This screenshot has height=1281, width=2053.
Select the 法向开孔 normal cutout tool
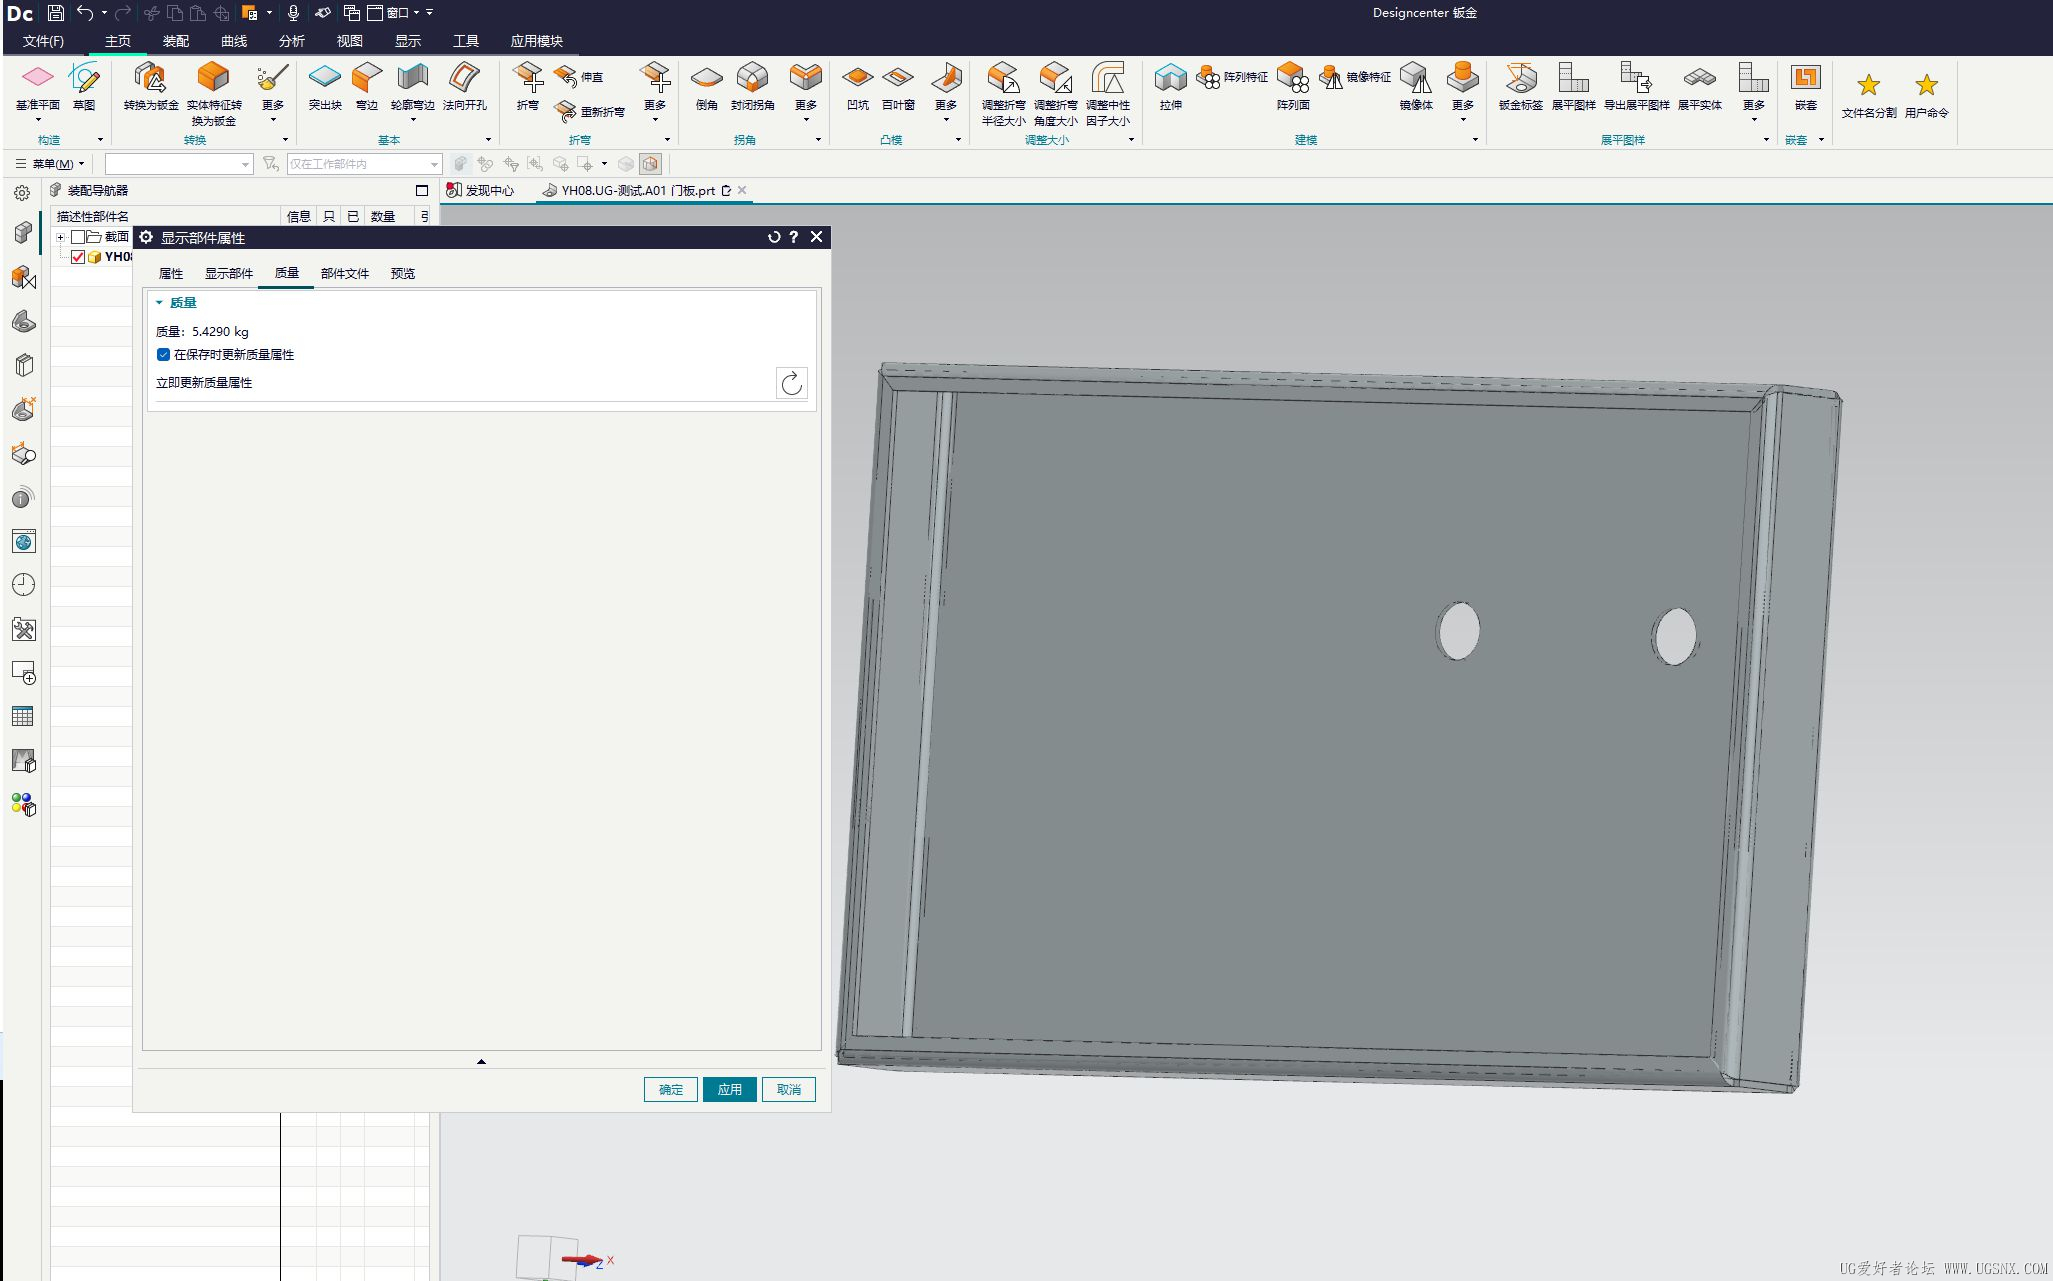point(464,86)
